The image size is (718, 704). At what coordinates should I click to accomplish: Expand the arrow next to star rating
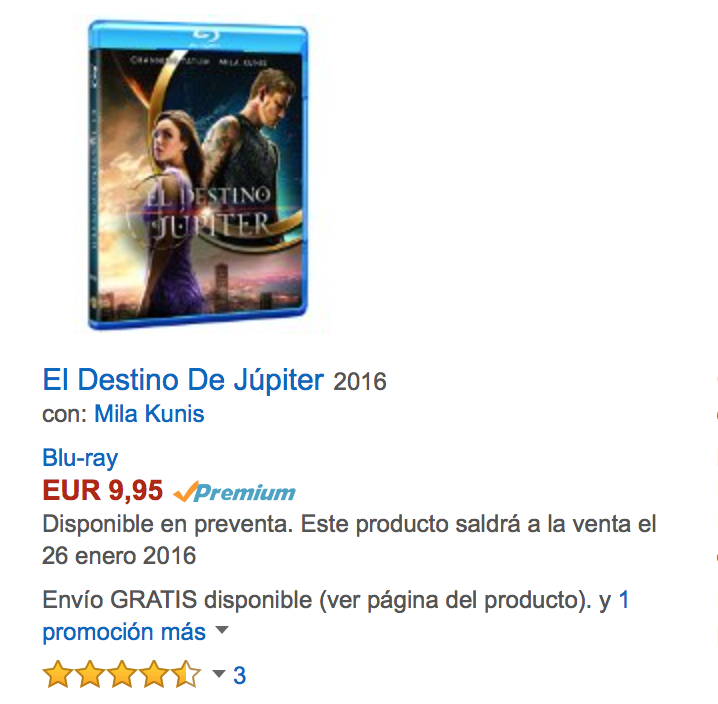pyautogui.click(x=219, y=673)
